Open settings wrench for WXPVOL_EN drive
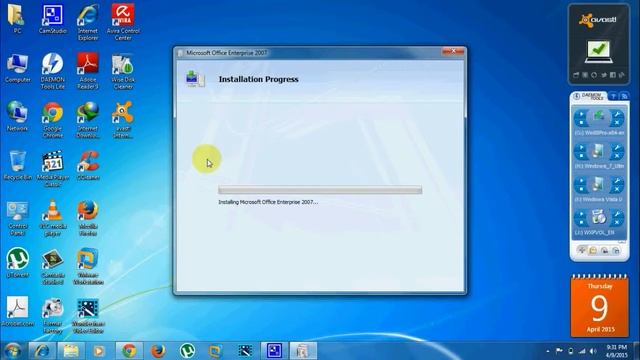640x360 pixels. point(617,214)
